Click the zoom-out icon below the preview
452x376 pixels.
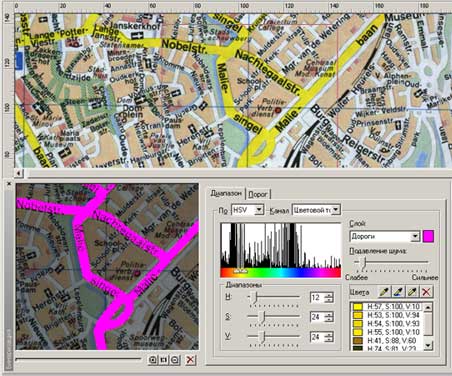(175, 360)
